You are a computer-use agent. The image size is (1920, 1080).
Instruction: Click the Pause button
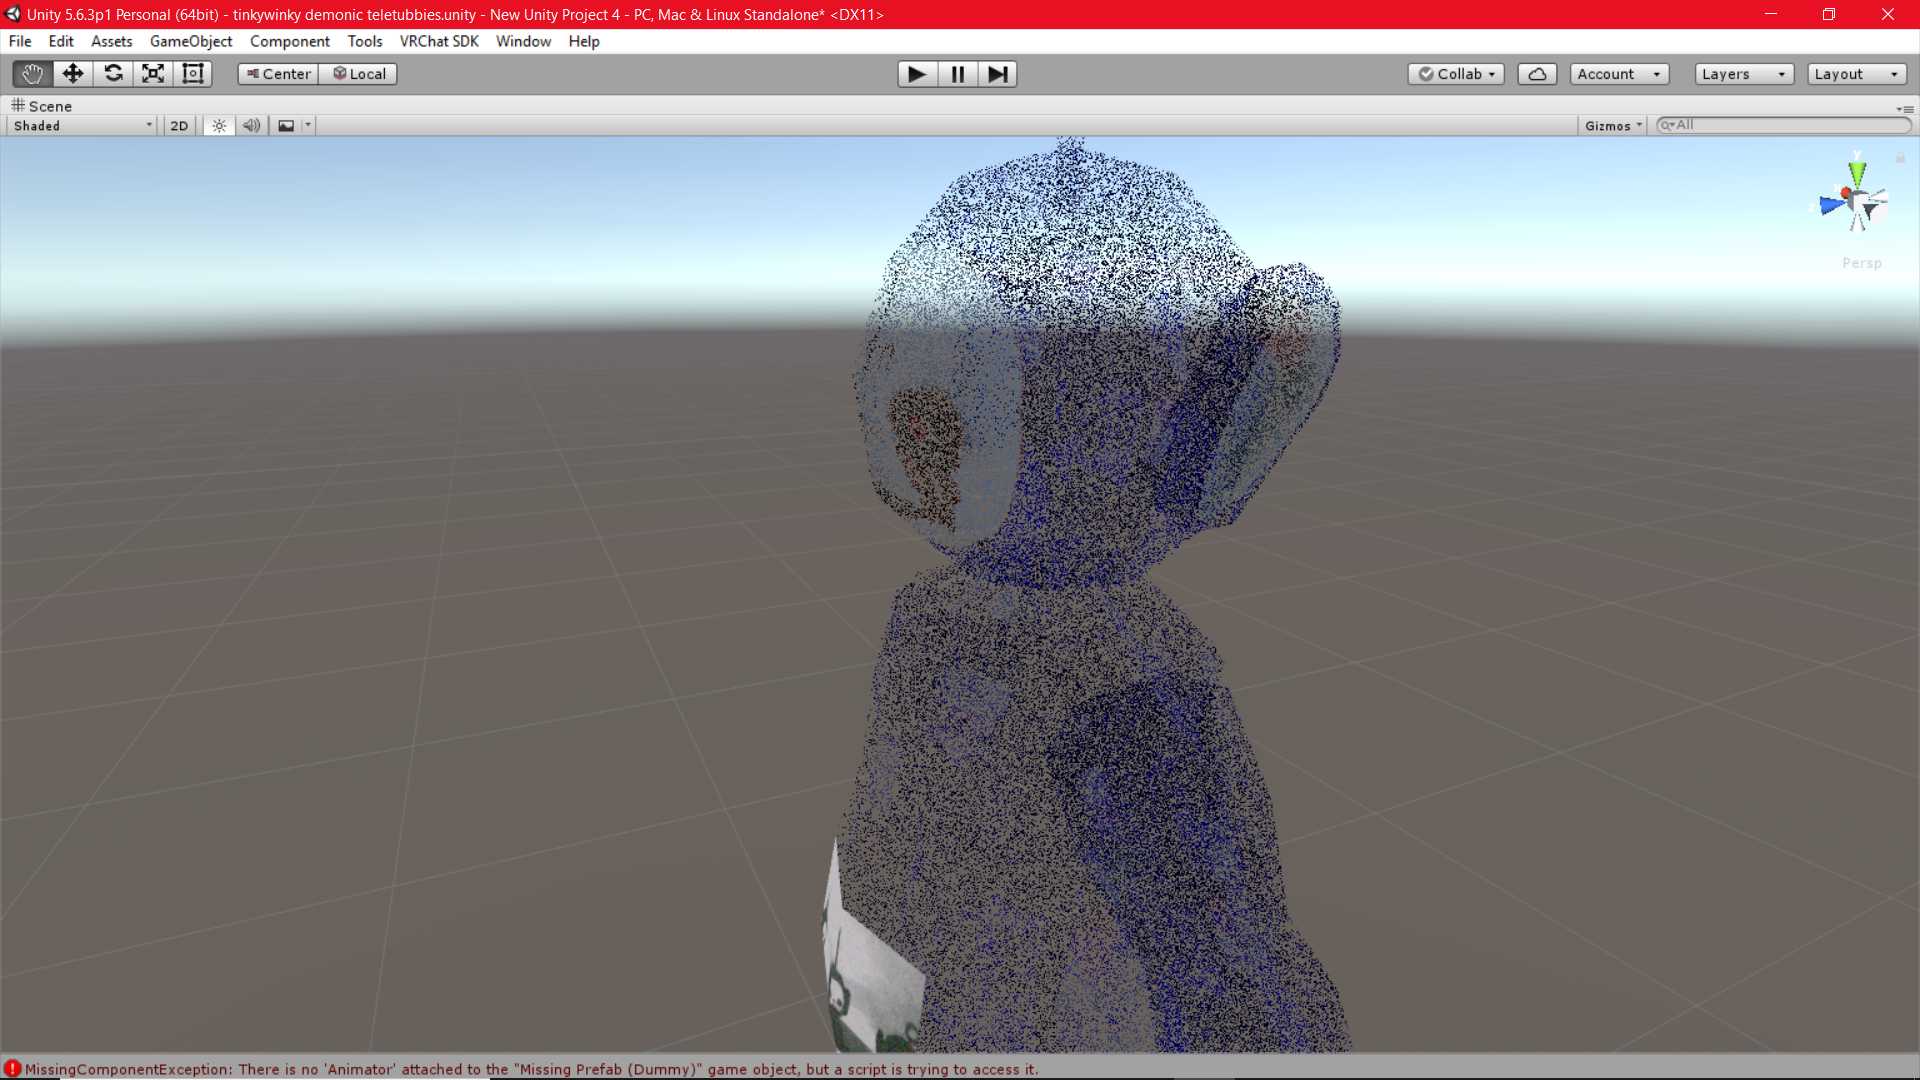(957, 74)
